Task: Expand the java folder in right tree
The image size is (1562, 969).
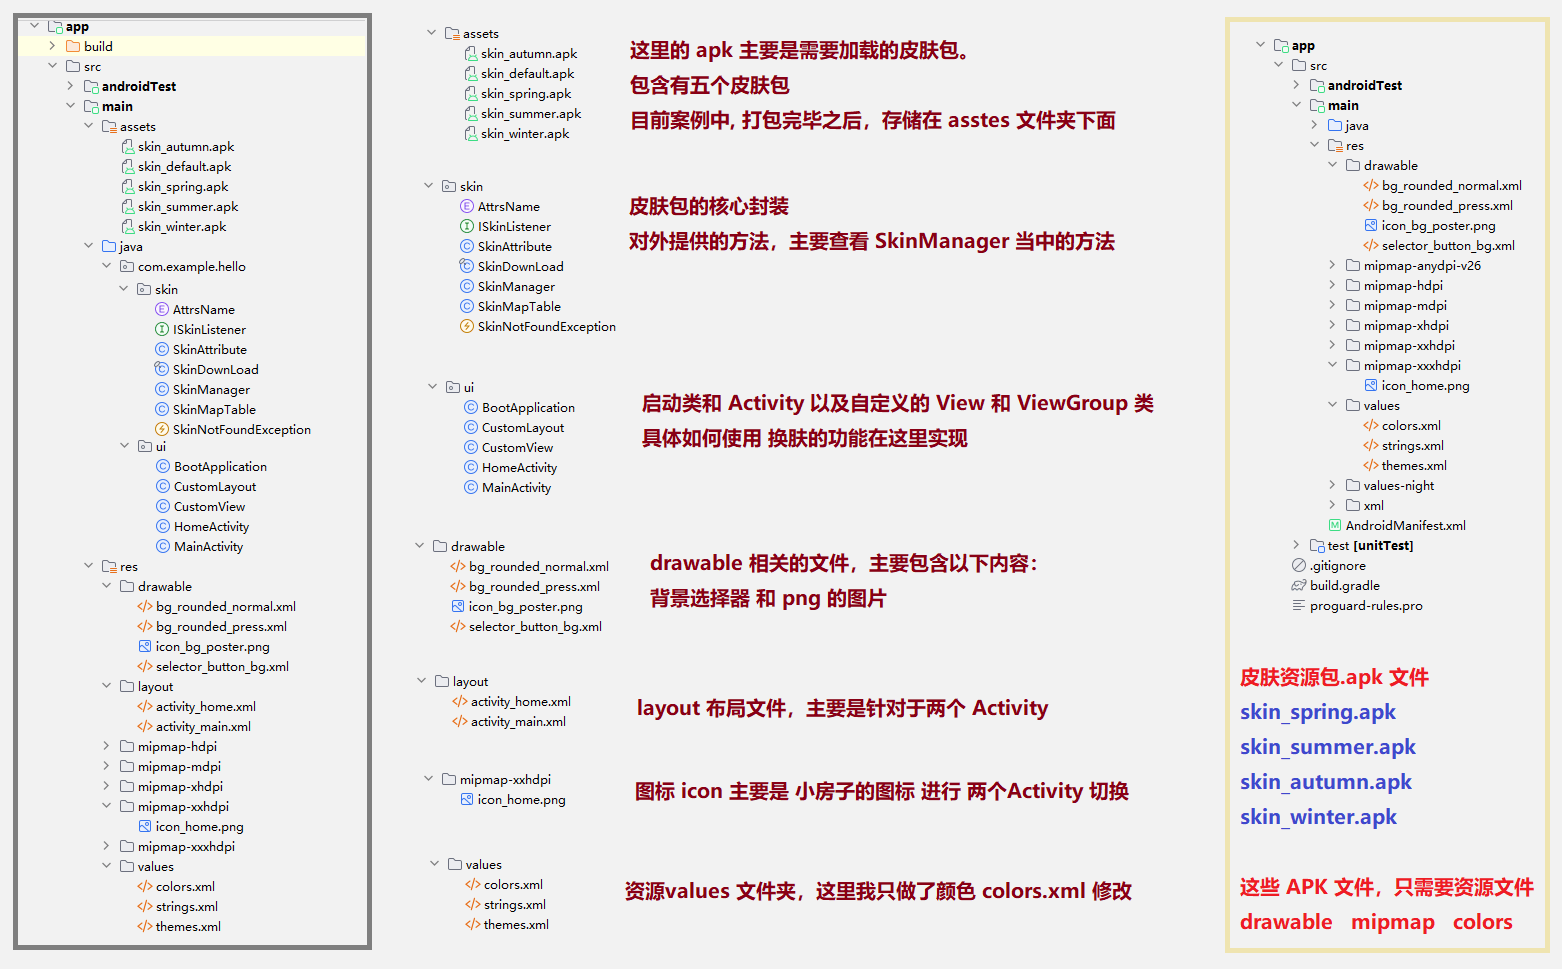Action: [1315, 125]
